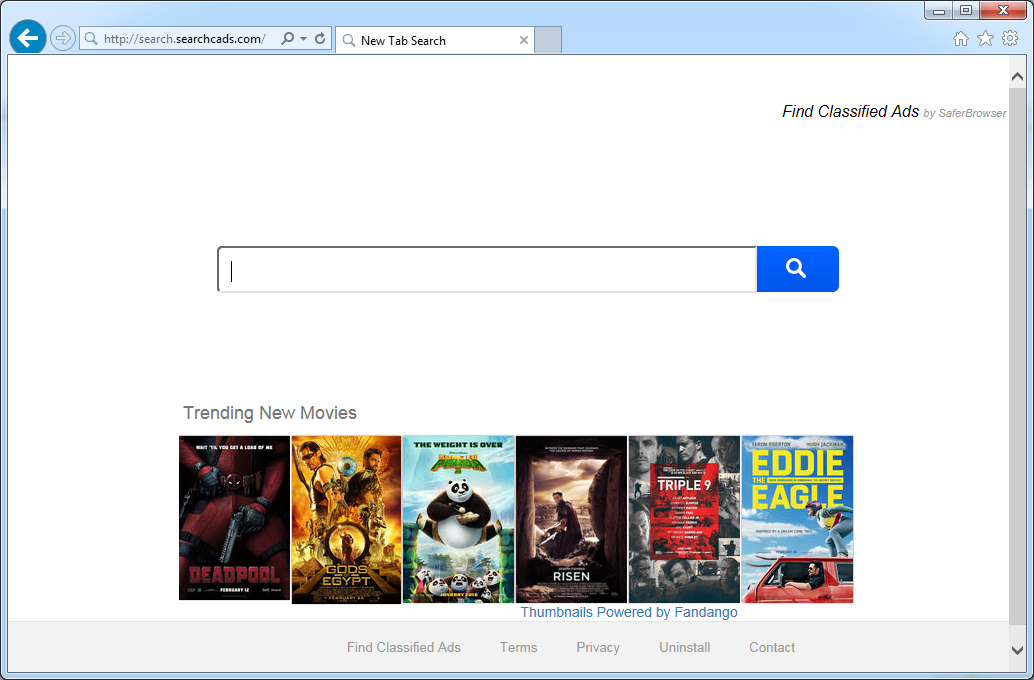The image size is (1034, 680).
Task: Open the Uninstall footer link
Action: tap(684, 648)
